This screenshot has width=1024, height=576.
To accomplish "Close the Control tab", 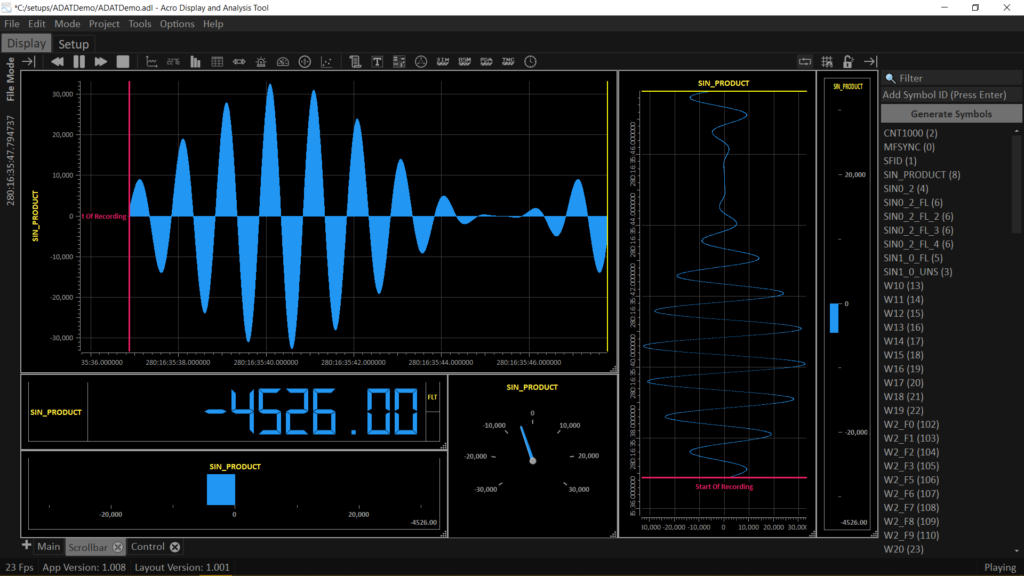I will pos(175,547).
